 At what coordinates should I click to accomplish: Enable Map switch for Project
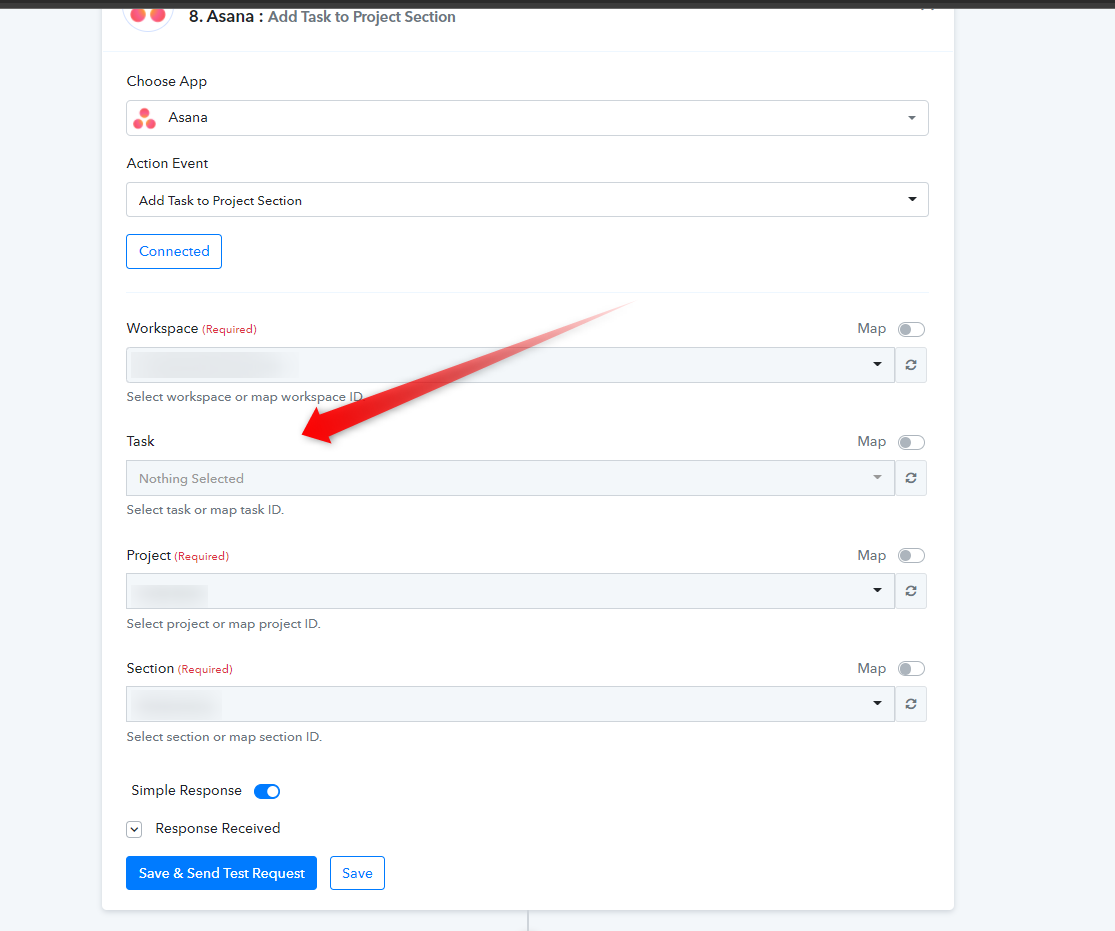click(911, 555)
